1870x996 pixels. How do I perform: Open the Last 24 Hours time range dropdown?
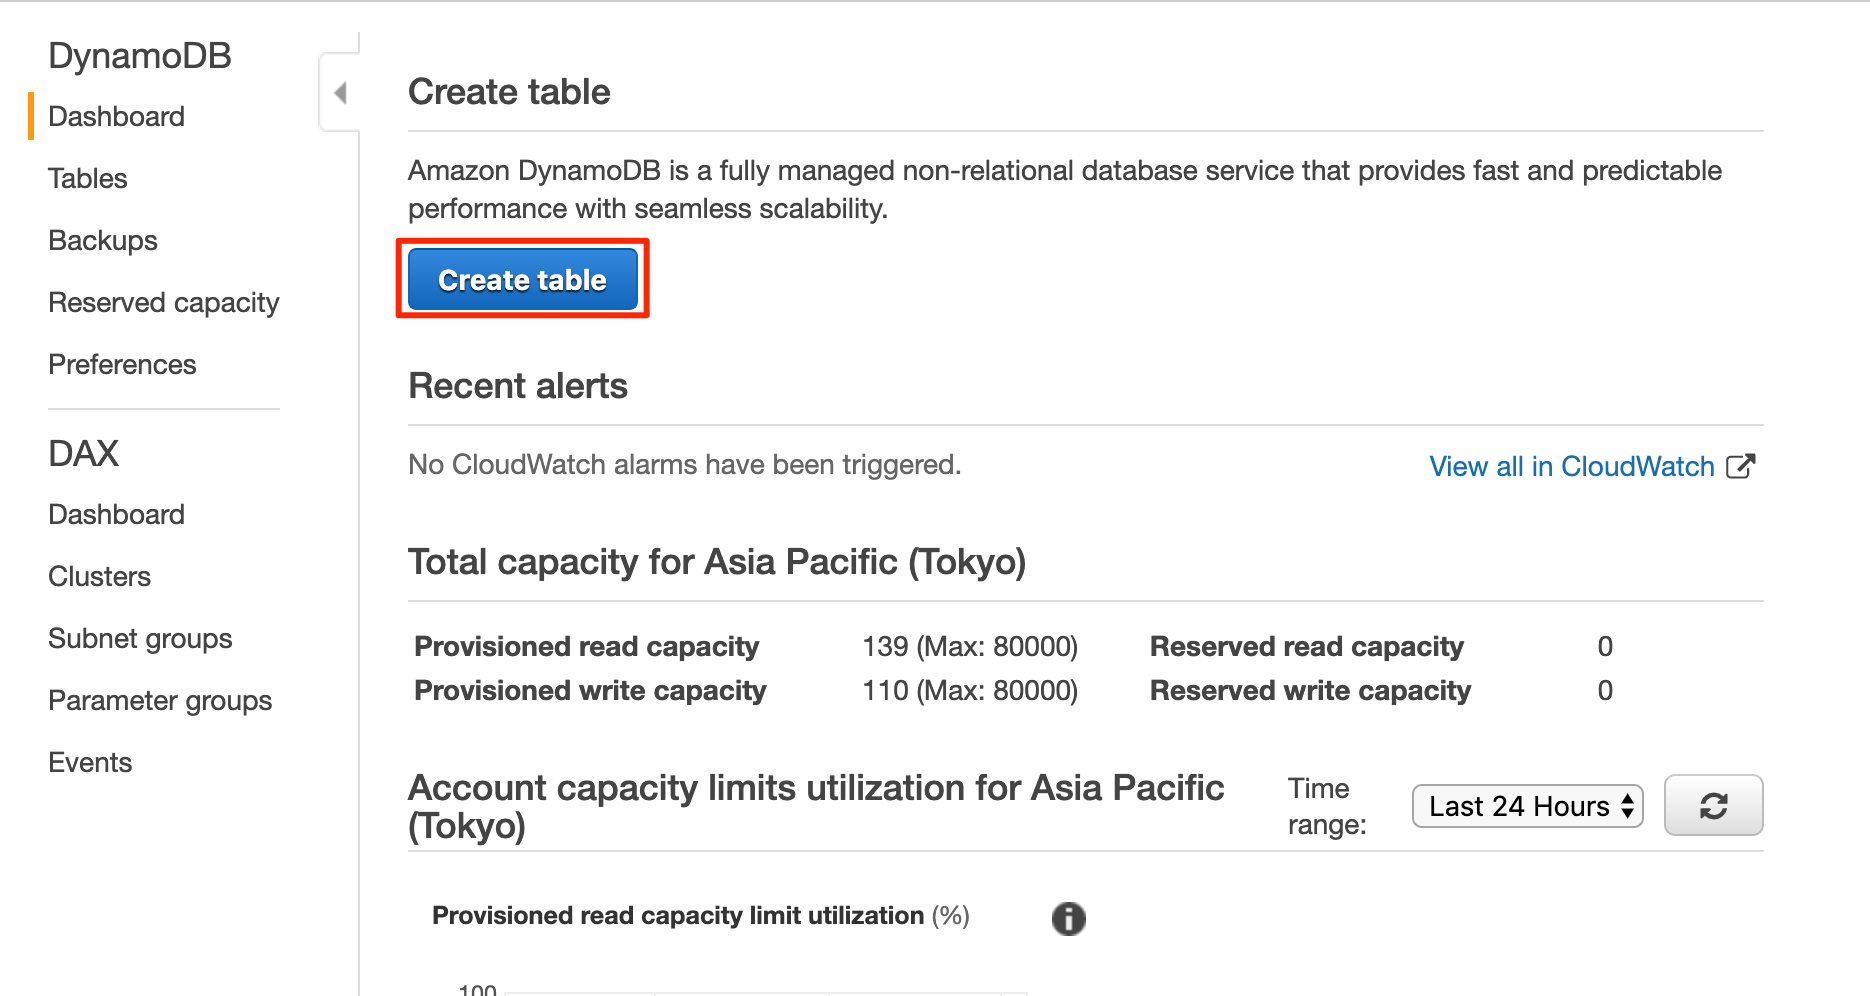1527,806
